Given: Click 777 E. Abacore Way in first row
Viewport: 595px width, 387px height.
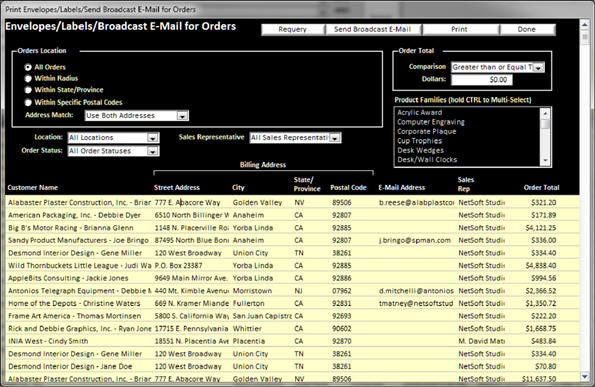Looking at the screenshot, I should [x=187, y=203].
